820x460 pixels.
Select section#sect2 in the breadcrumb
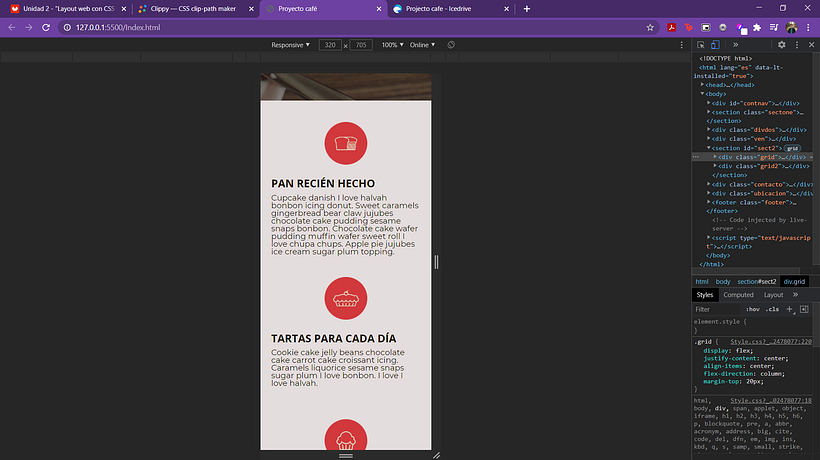(x=757, y=281)
